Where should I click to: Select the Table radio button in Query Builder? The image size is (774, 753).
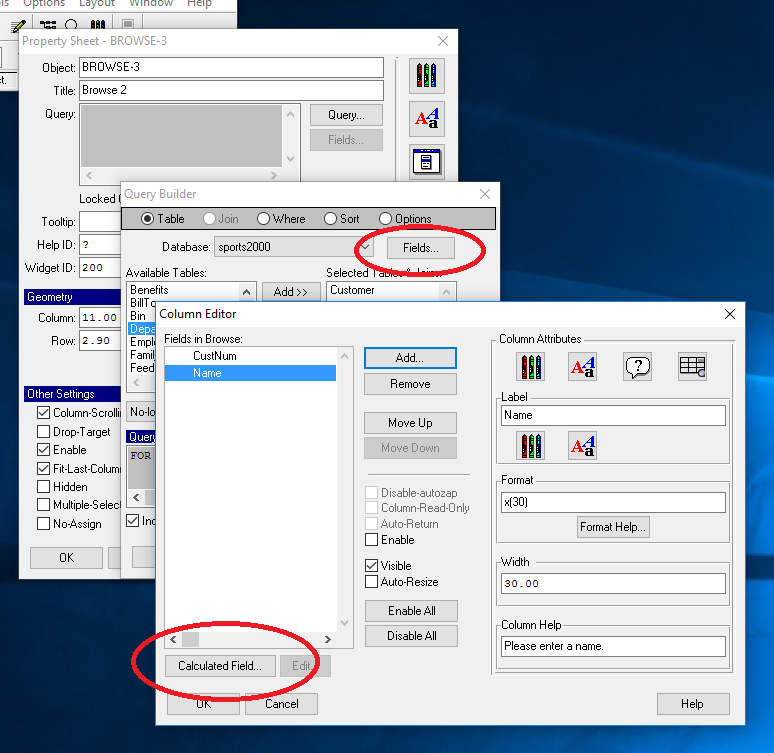pyautogui.click(x=147, y=219)
